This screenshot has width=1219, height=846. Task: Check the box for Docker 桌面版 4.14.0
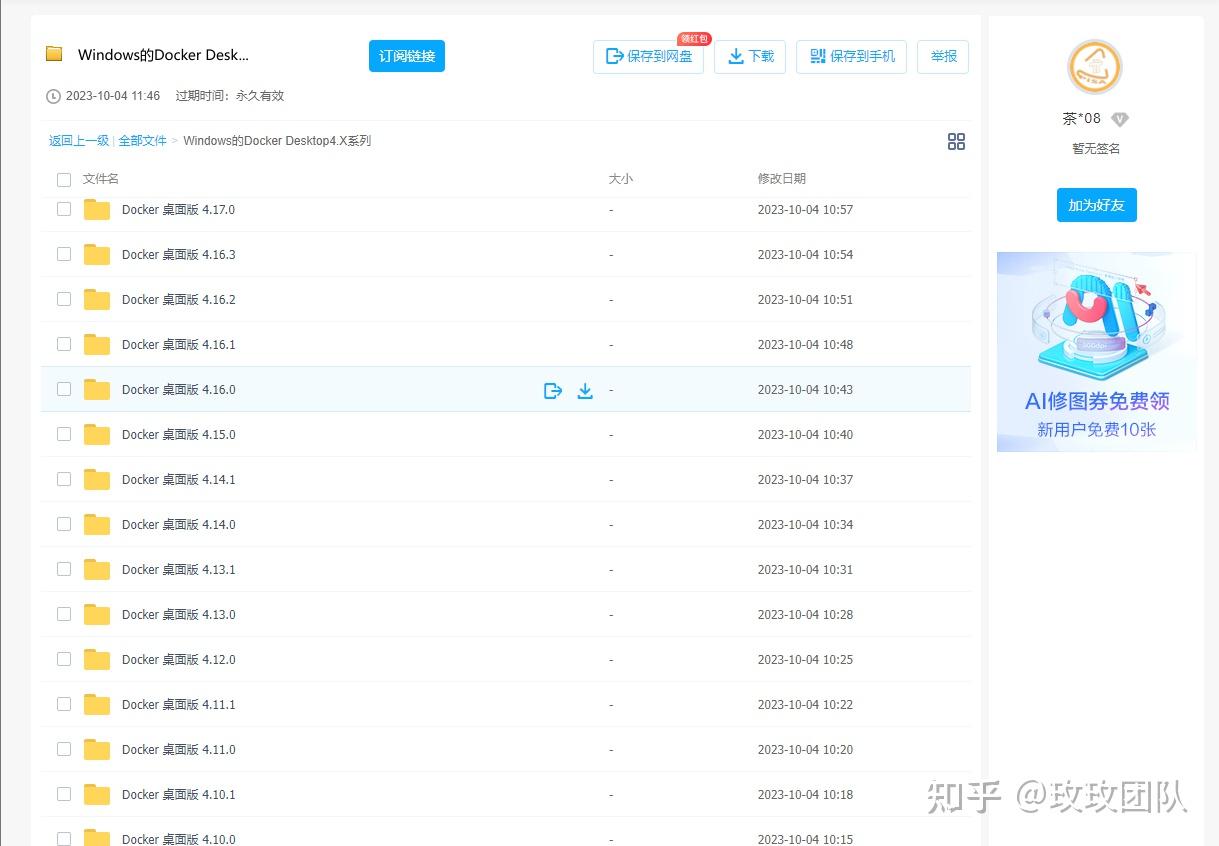tap(64, 524)
